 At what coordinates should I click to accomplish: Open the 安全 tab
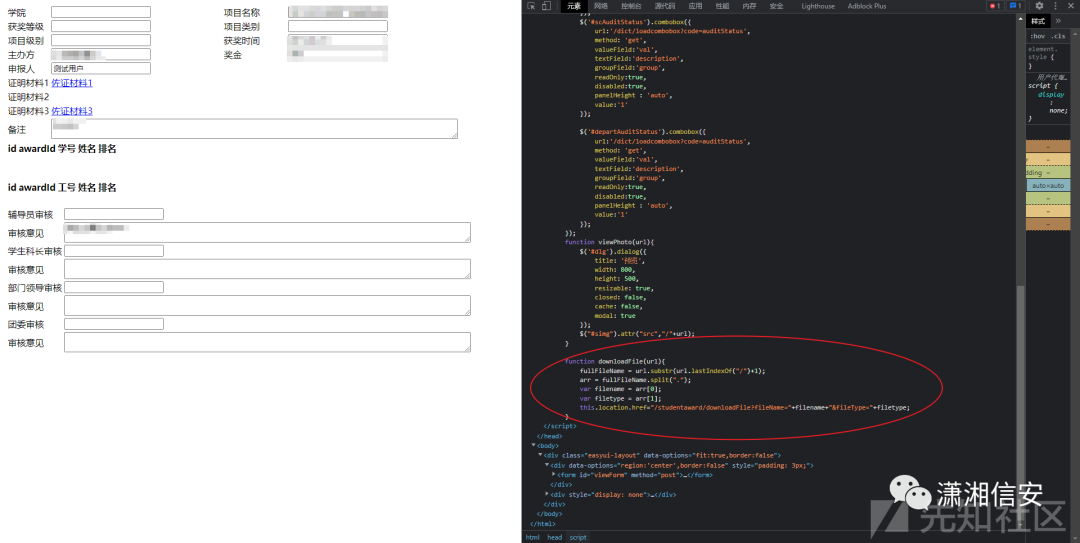click(776, 6)
